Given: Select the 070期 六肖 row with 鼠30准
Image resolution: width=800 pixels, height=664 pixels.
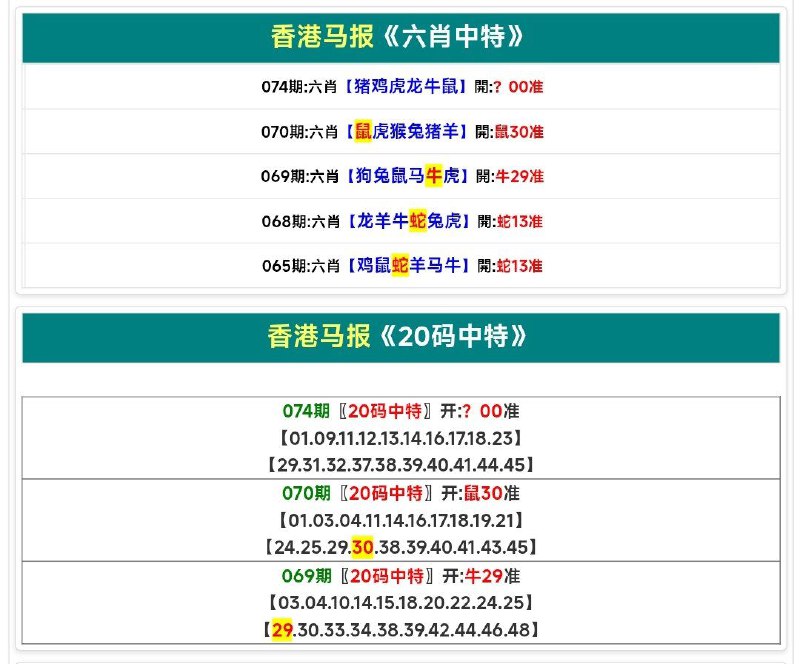Looking at the screenshot, I should click(x=402, y=132).
